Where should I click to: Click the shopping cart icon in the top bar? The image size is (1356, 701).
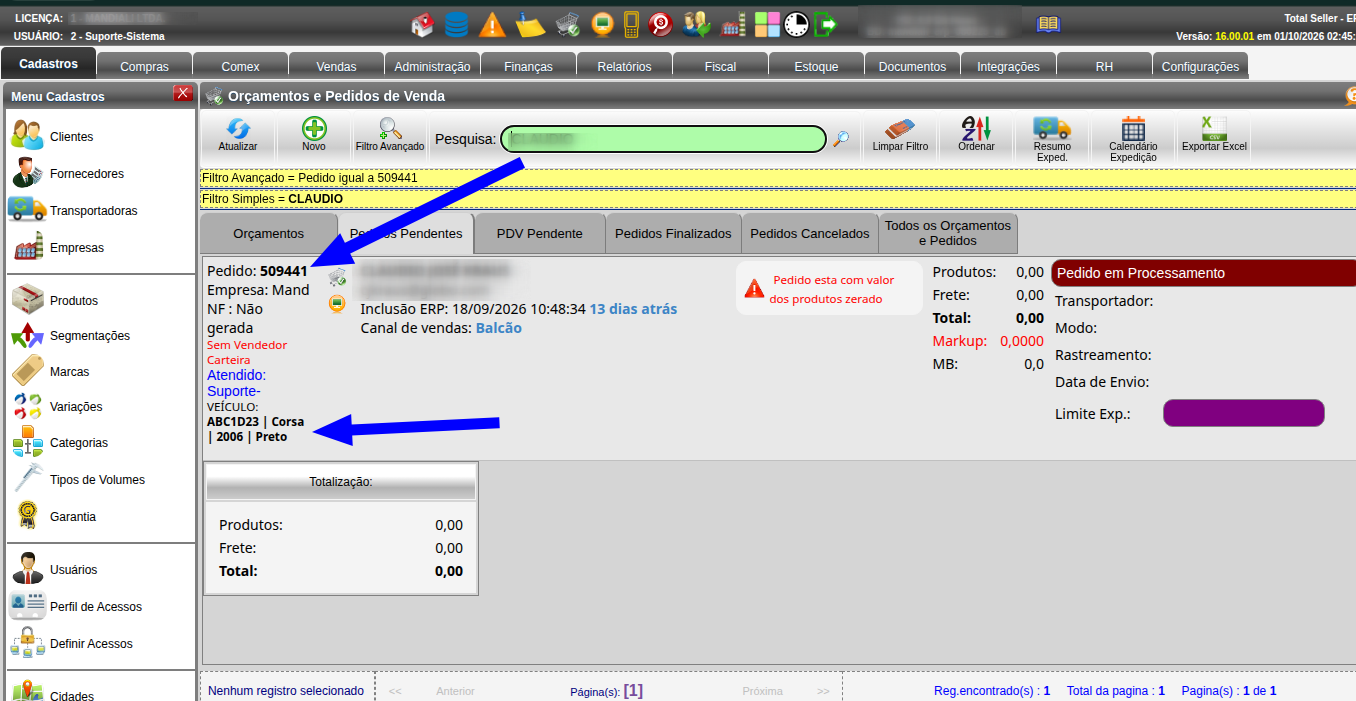pyautogui.click(x=568, y=24)
